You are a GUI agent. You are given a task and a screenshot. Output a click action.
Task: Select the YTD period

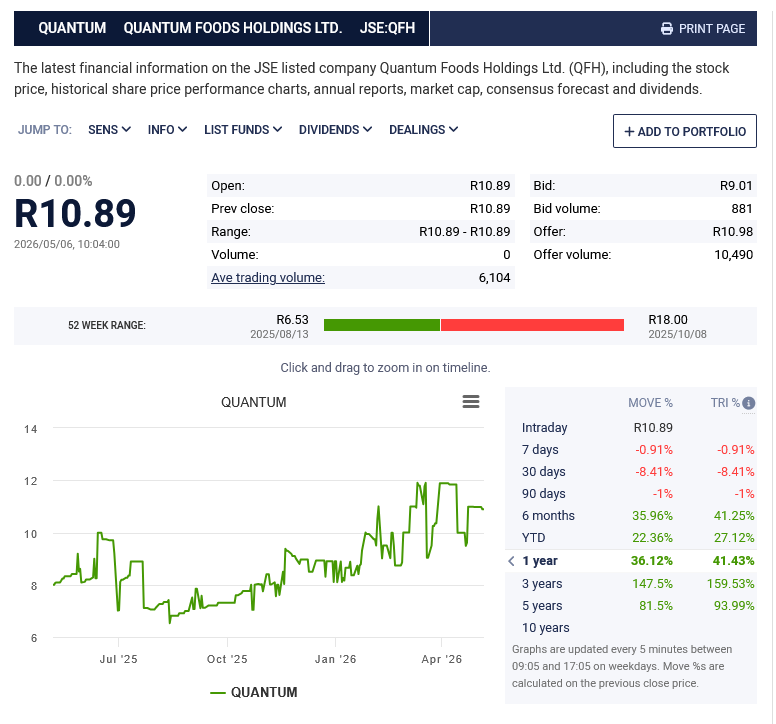[630, 538]
